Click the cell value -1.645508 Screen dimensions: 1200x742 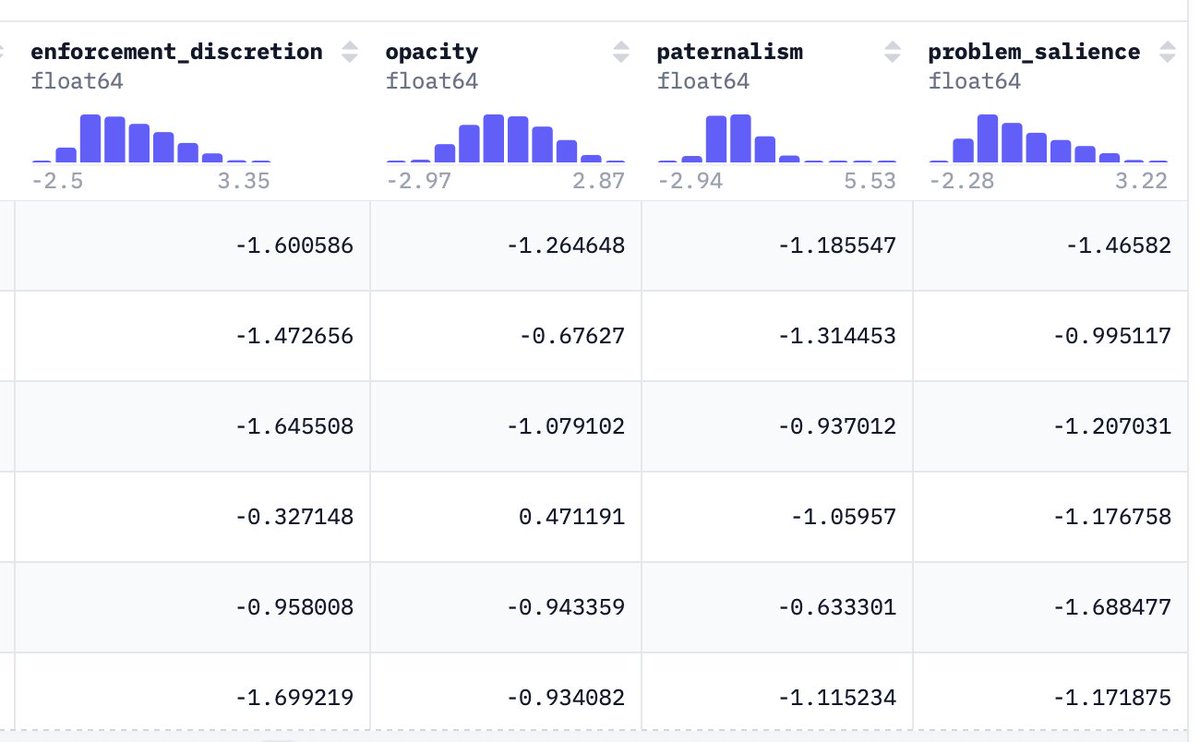pyautogui.click(x=295, y=426)
